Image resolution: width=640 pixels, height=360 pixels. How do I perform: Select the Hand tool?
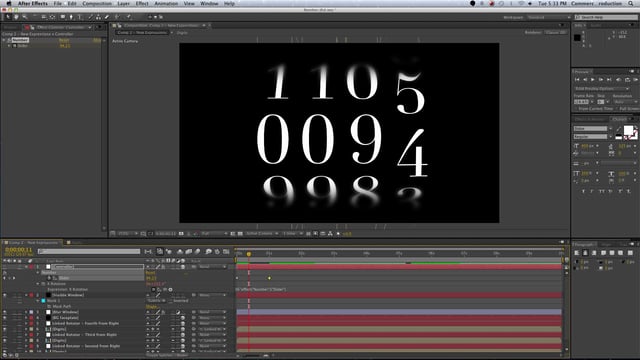point(16,17)
